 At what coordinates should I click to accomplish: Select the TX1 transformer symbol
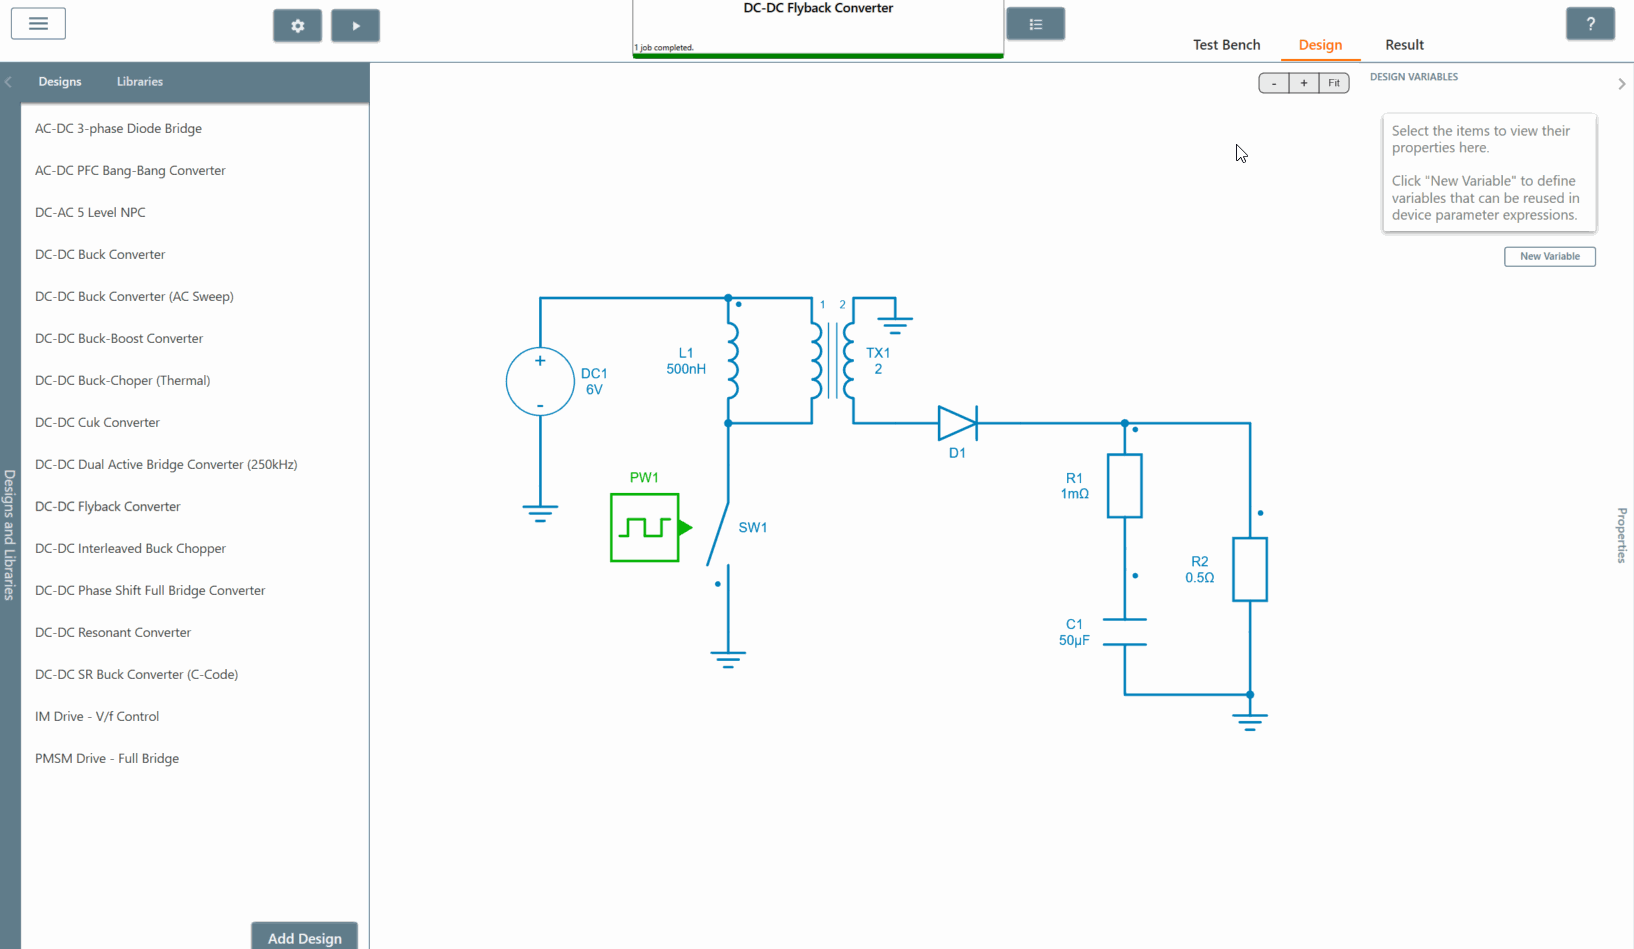(833, 360)
